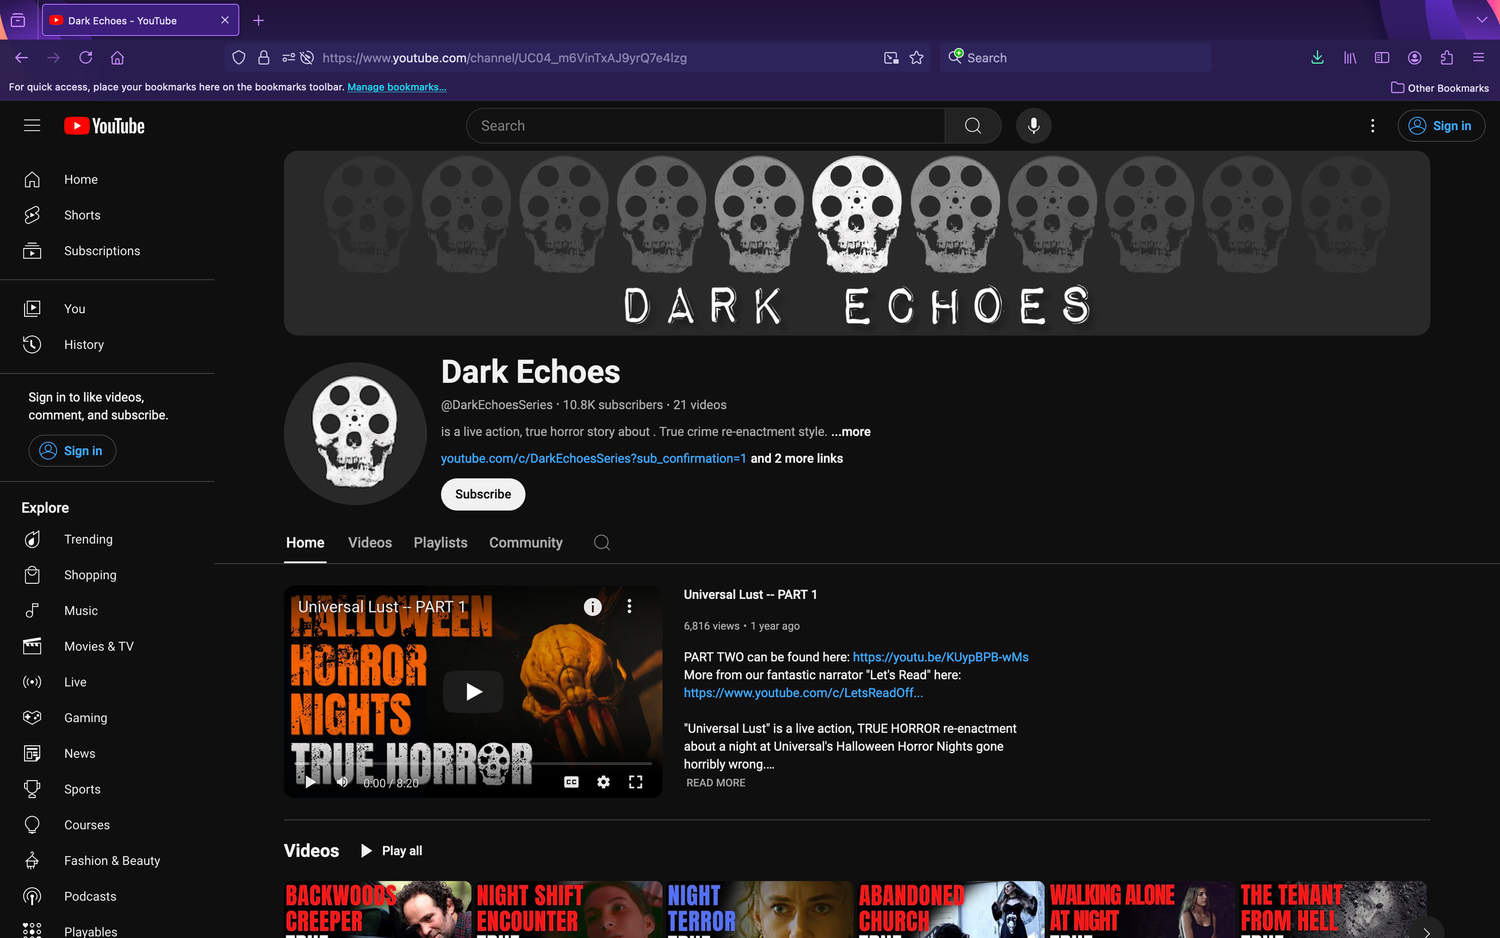Open the Other Bookmarks folder
1500x938 pixels.
pyautogui.click(x=1439, y=88)
